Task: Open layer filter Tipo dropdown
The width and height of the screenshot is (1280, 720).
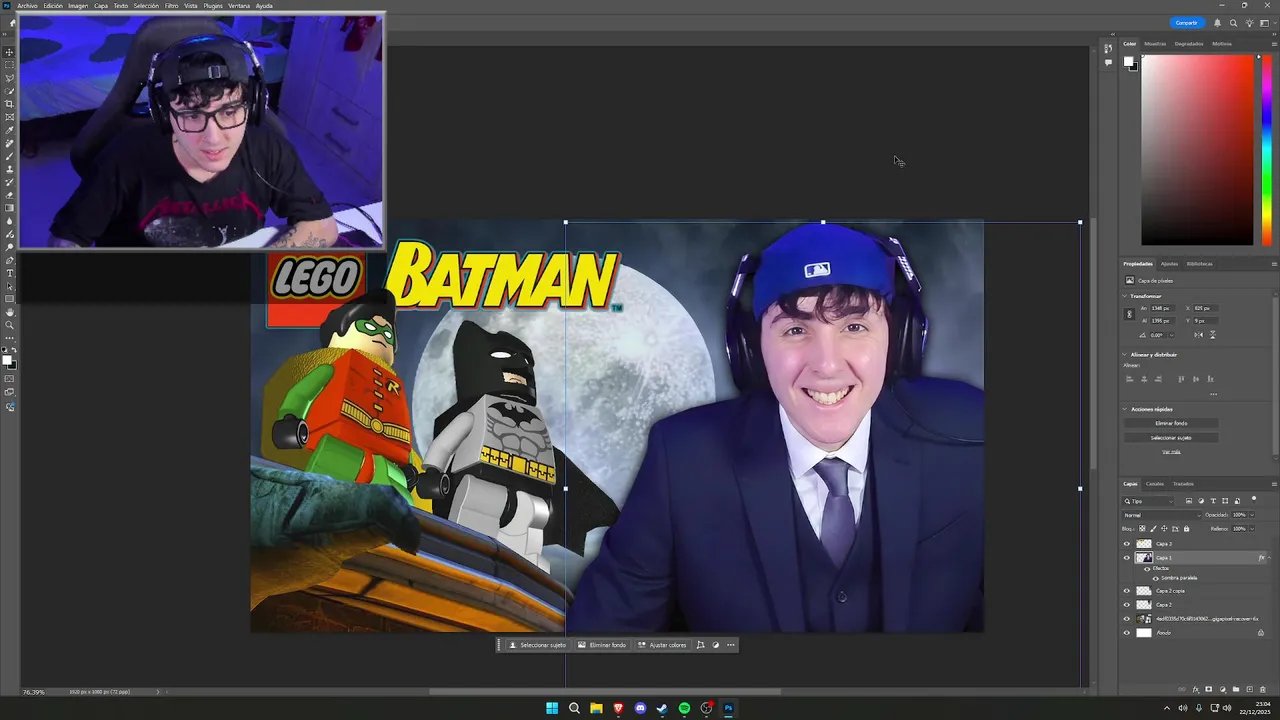Action: tap(1148, 501)
